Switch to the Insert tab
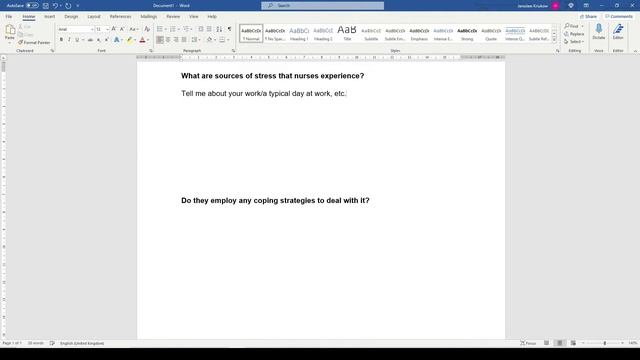Image resolution: width=640 pixels, height=360 pixels. click(49, 17)
